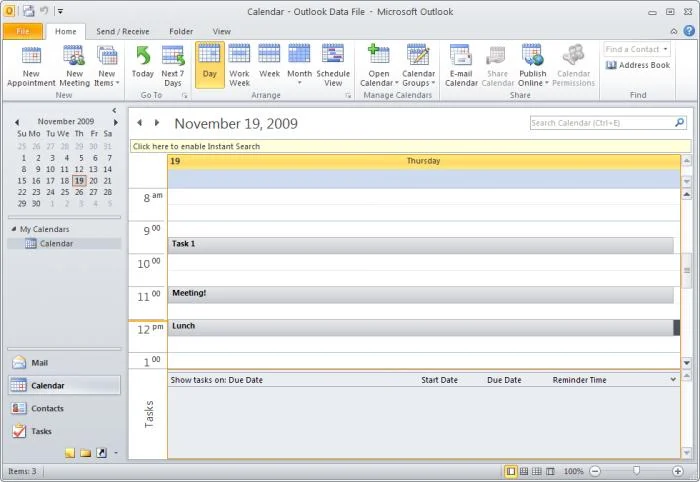Toggle the Week view button

click(x=269, y=56)
